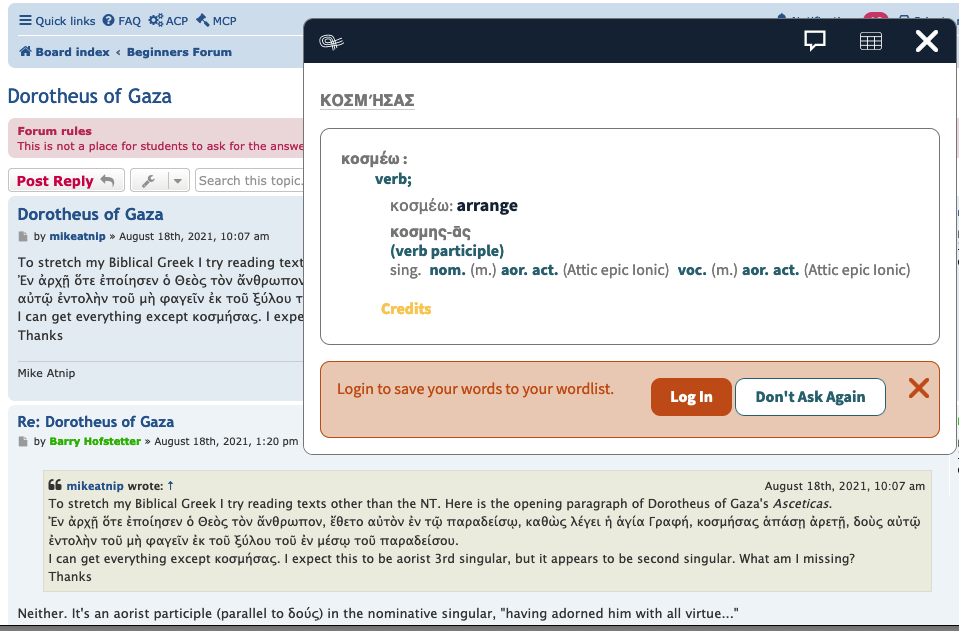
Task: Open the Credits link in dictionary entry
Action: point(406,309)
